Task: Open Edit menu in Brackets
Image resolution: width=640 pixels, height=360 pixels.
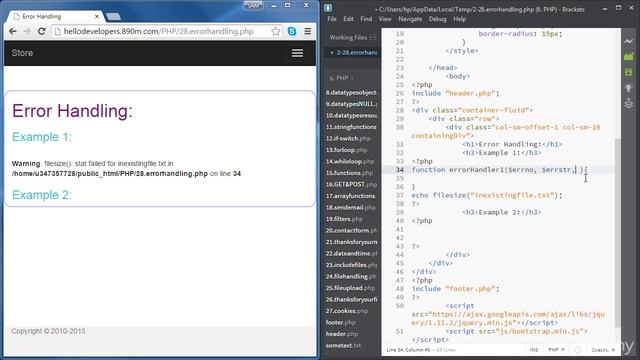Action: pyautogui.click(x=348, y=19)
